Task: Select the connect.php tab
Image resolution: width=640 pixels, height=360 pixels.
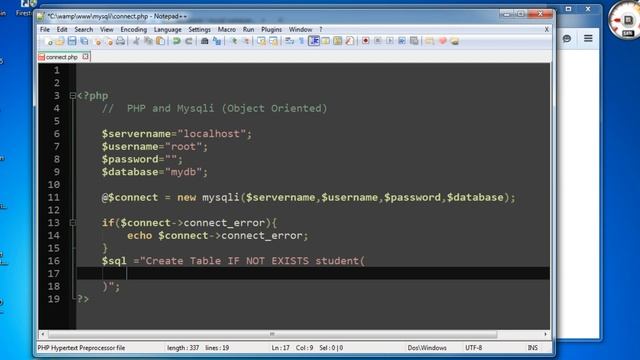Action: 61,57
